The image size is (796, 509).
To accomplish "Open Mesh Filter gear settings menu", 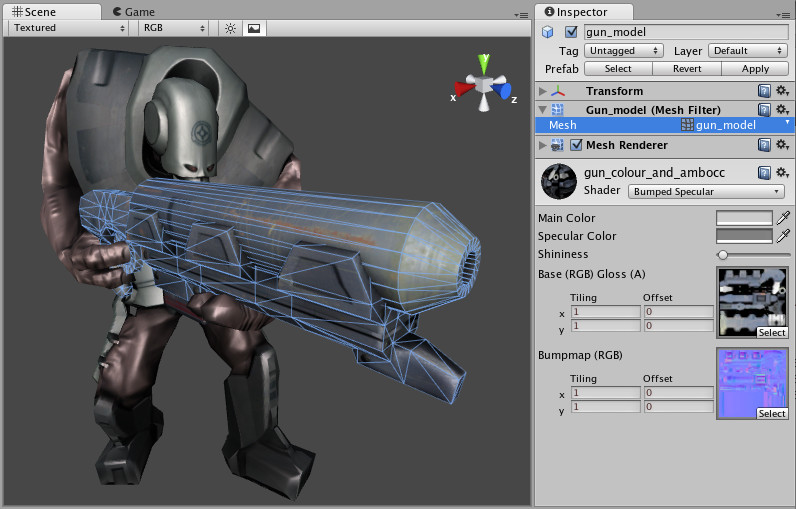I will (782, 110).
